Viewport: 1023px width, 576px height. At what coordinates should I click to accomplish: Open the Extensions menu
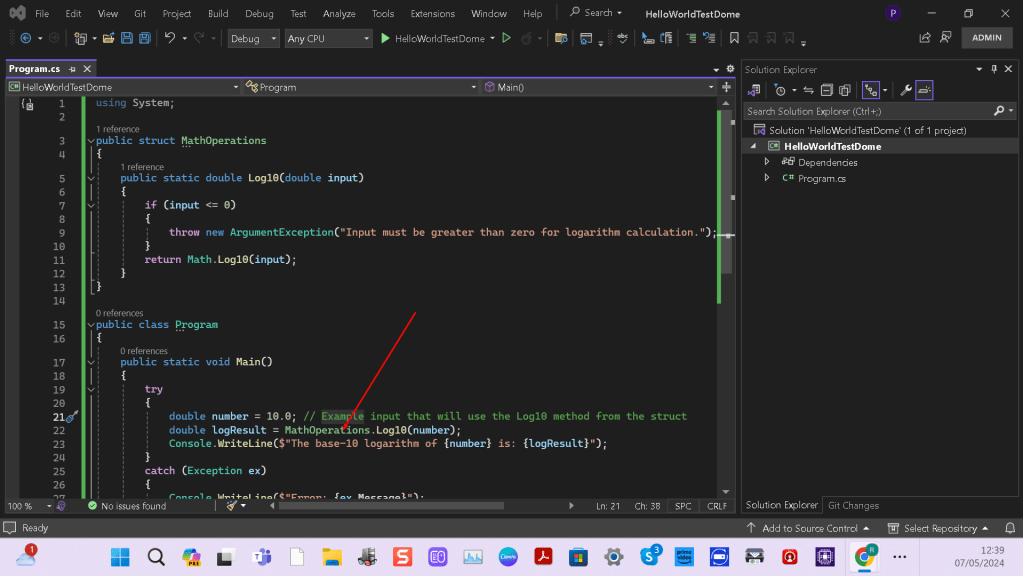pos(433,13)
